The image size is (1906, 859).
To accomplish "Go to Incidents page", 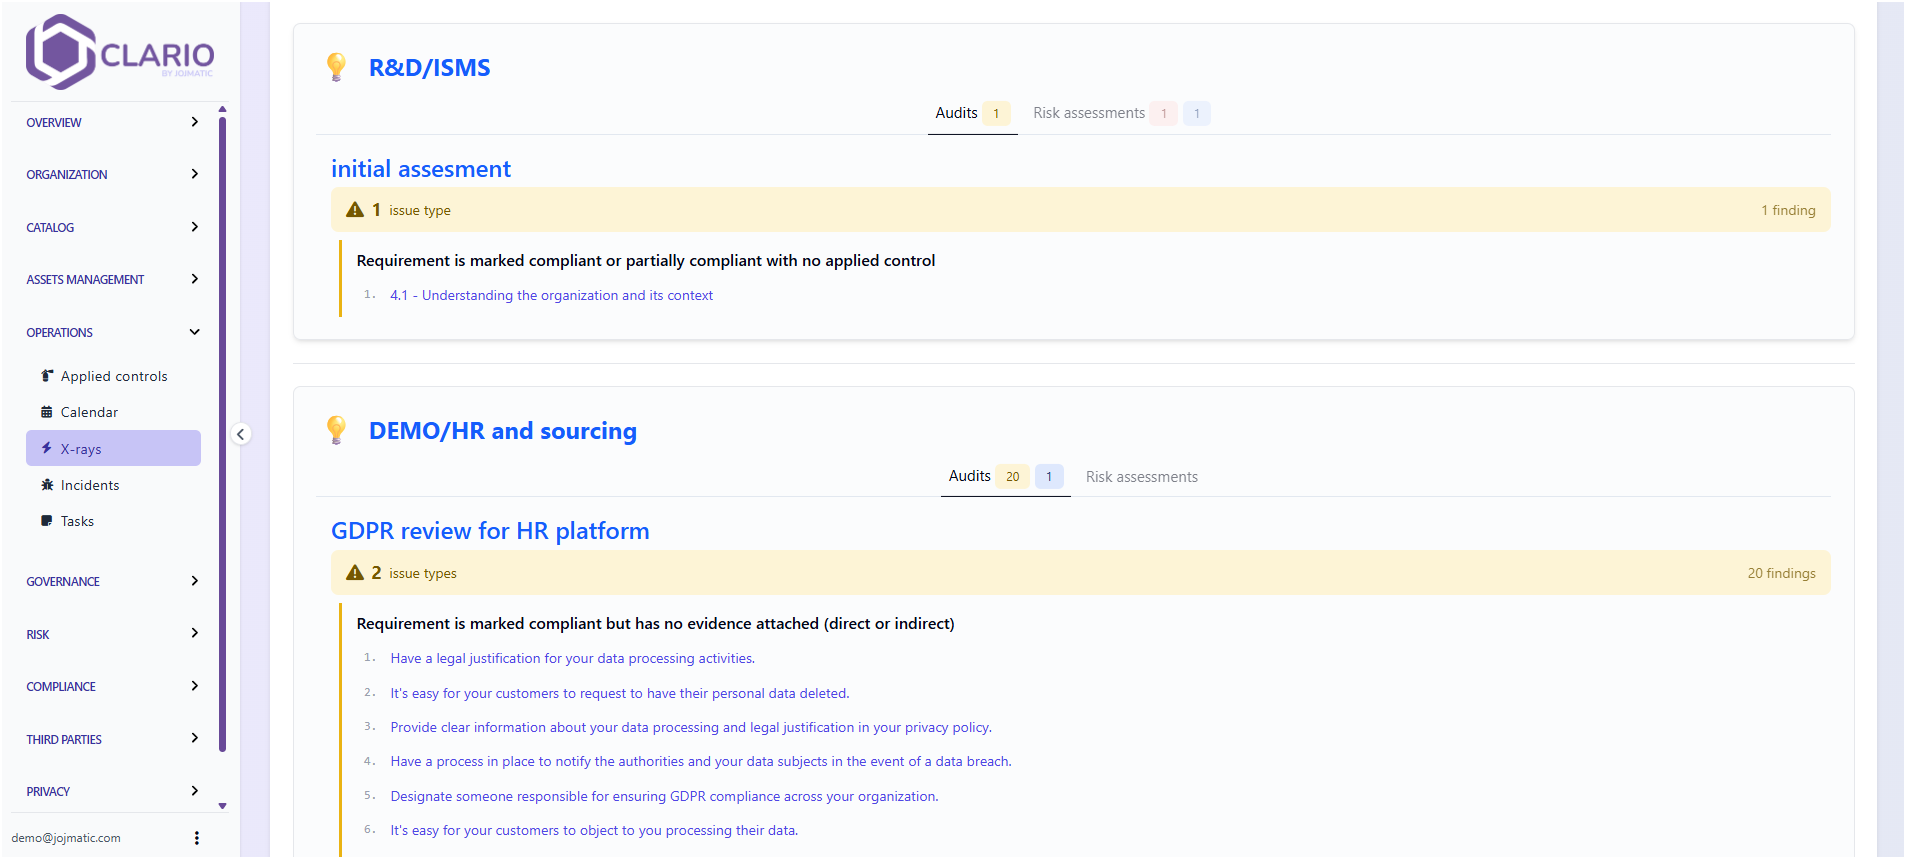I will [89, 485].
